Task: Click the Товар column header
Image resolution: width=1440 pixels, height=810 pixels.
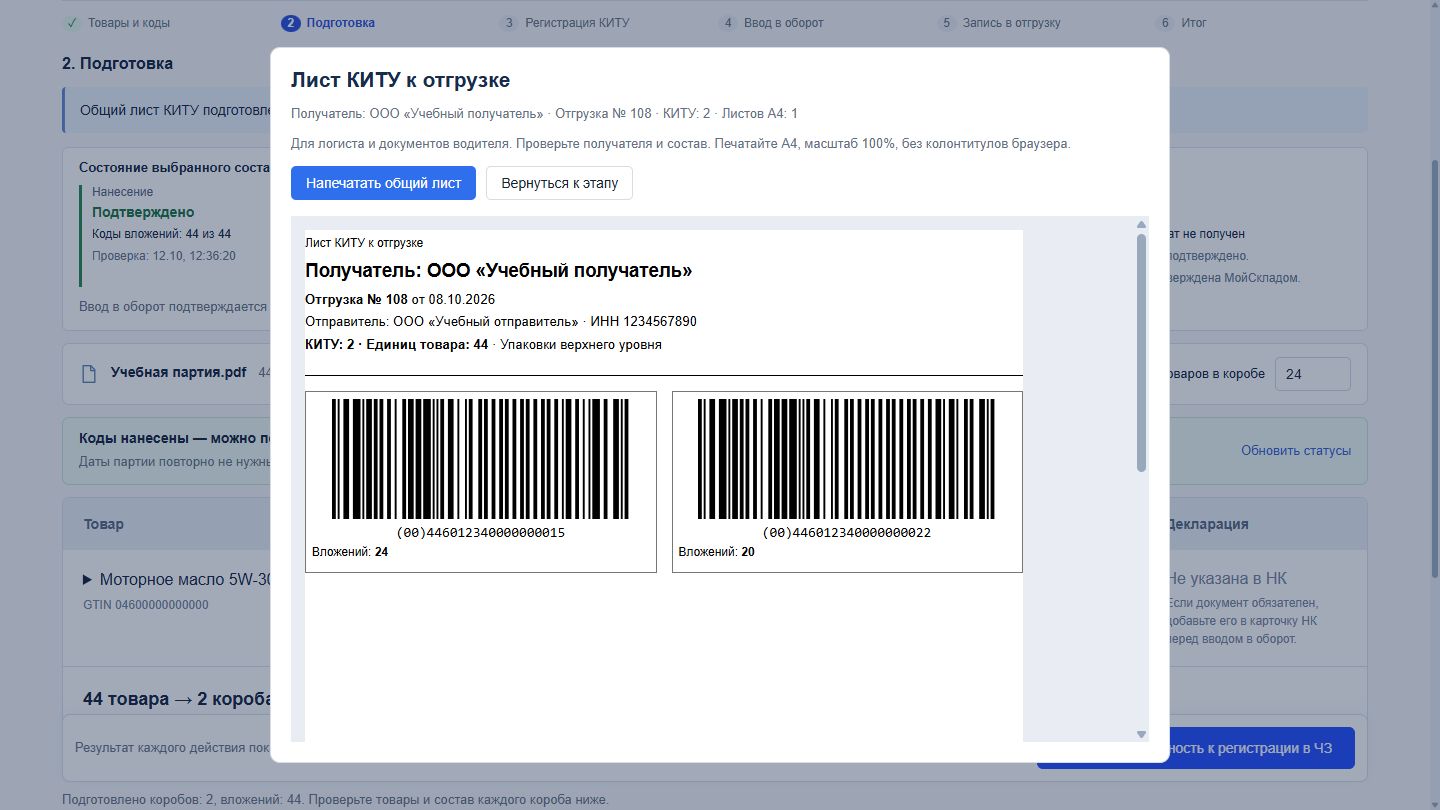Action: pyautogui.click(x=104, y=524)
